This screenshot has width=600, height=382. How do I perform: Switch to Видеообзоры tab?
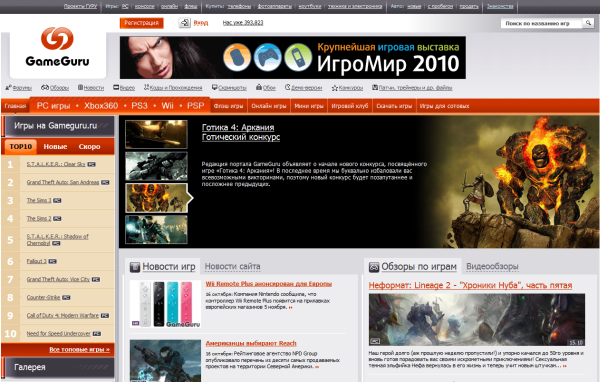[x=492, y=266]
